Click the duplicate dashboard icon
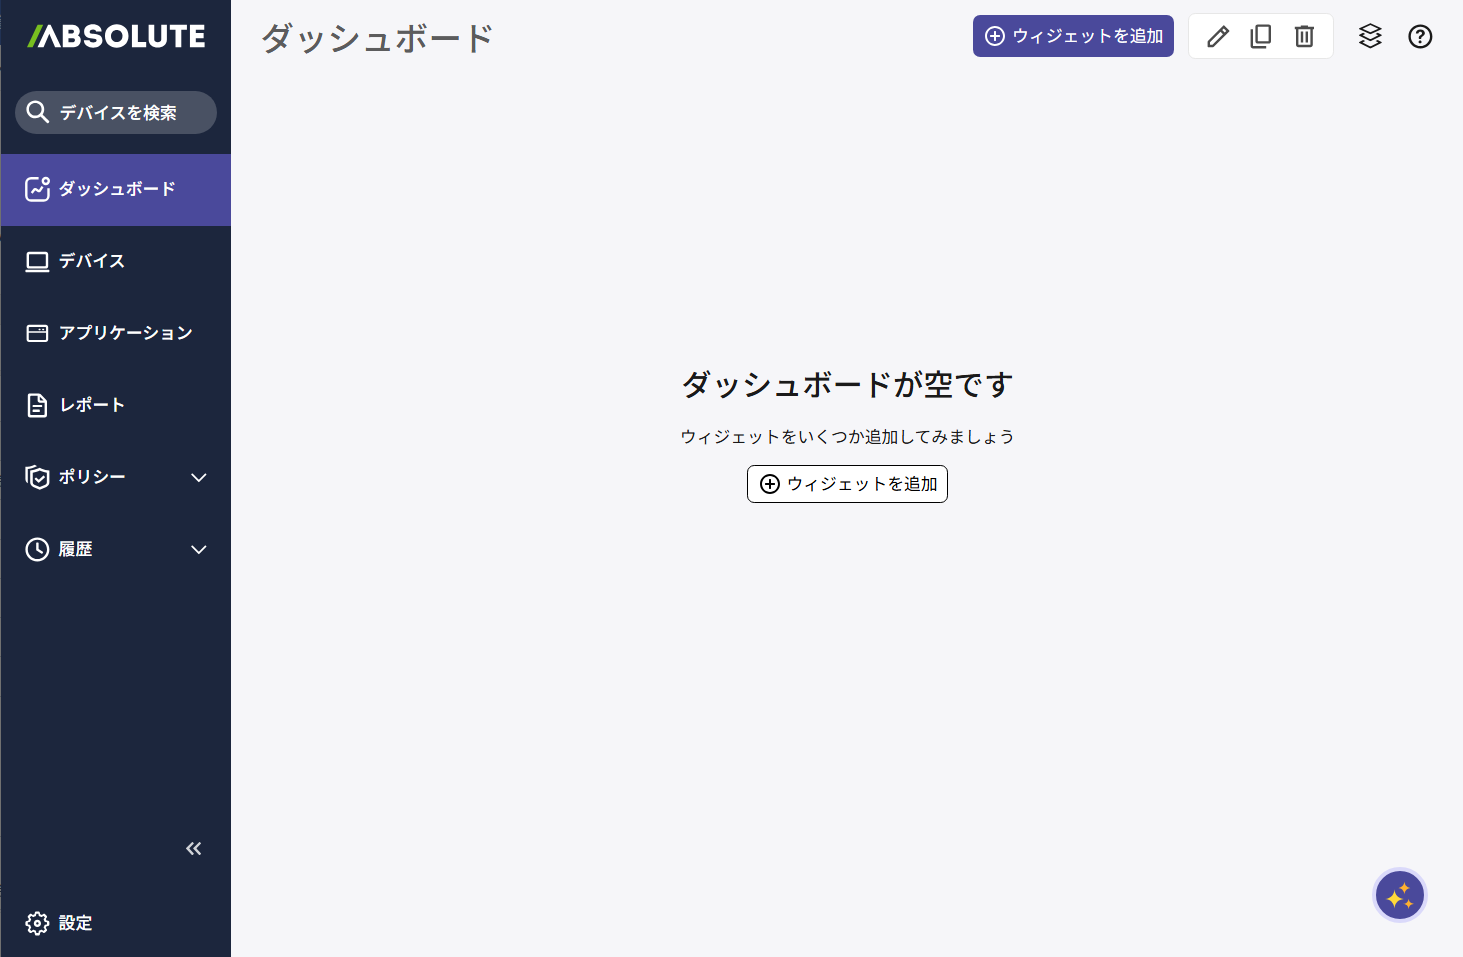Image resolution: width=1463 pixels, height=957 pixels. click(x=1261, y=37)
